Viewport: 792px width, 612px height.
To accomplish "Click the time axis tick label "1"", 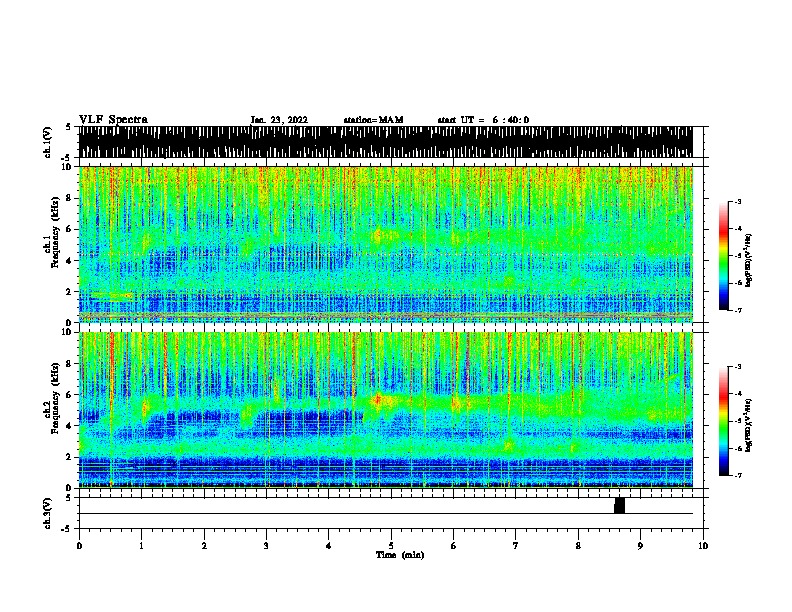I will coord(141,546).
